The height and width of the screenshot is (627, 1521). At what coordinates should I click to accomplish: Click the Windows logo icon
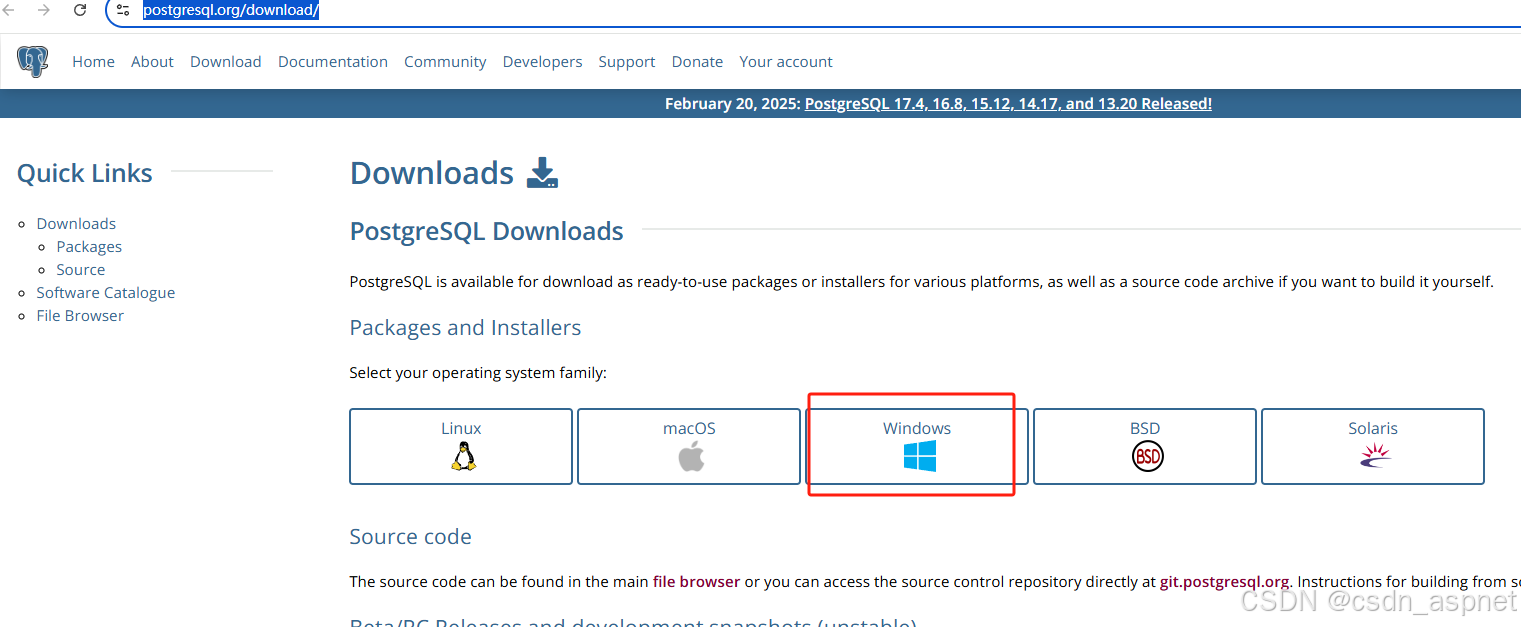pyautogui.click(x=919, y=457)
